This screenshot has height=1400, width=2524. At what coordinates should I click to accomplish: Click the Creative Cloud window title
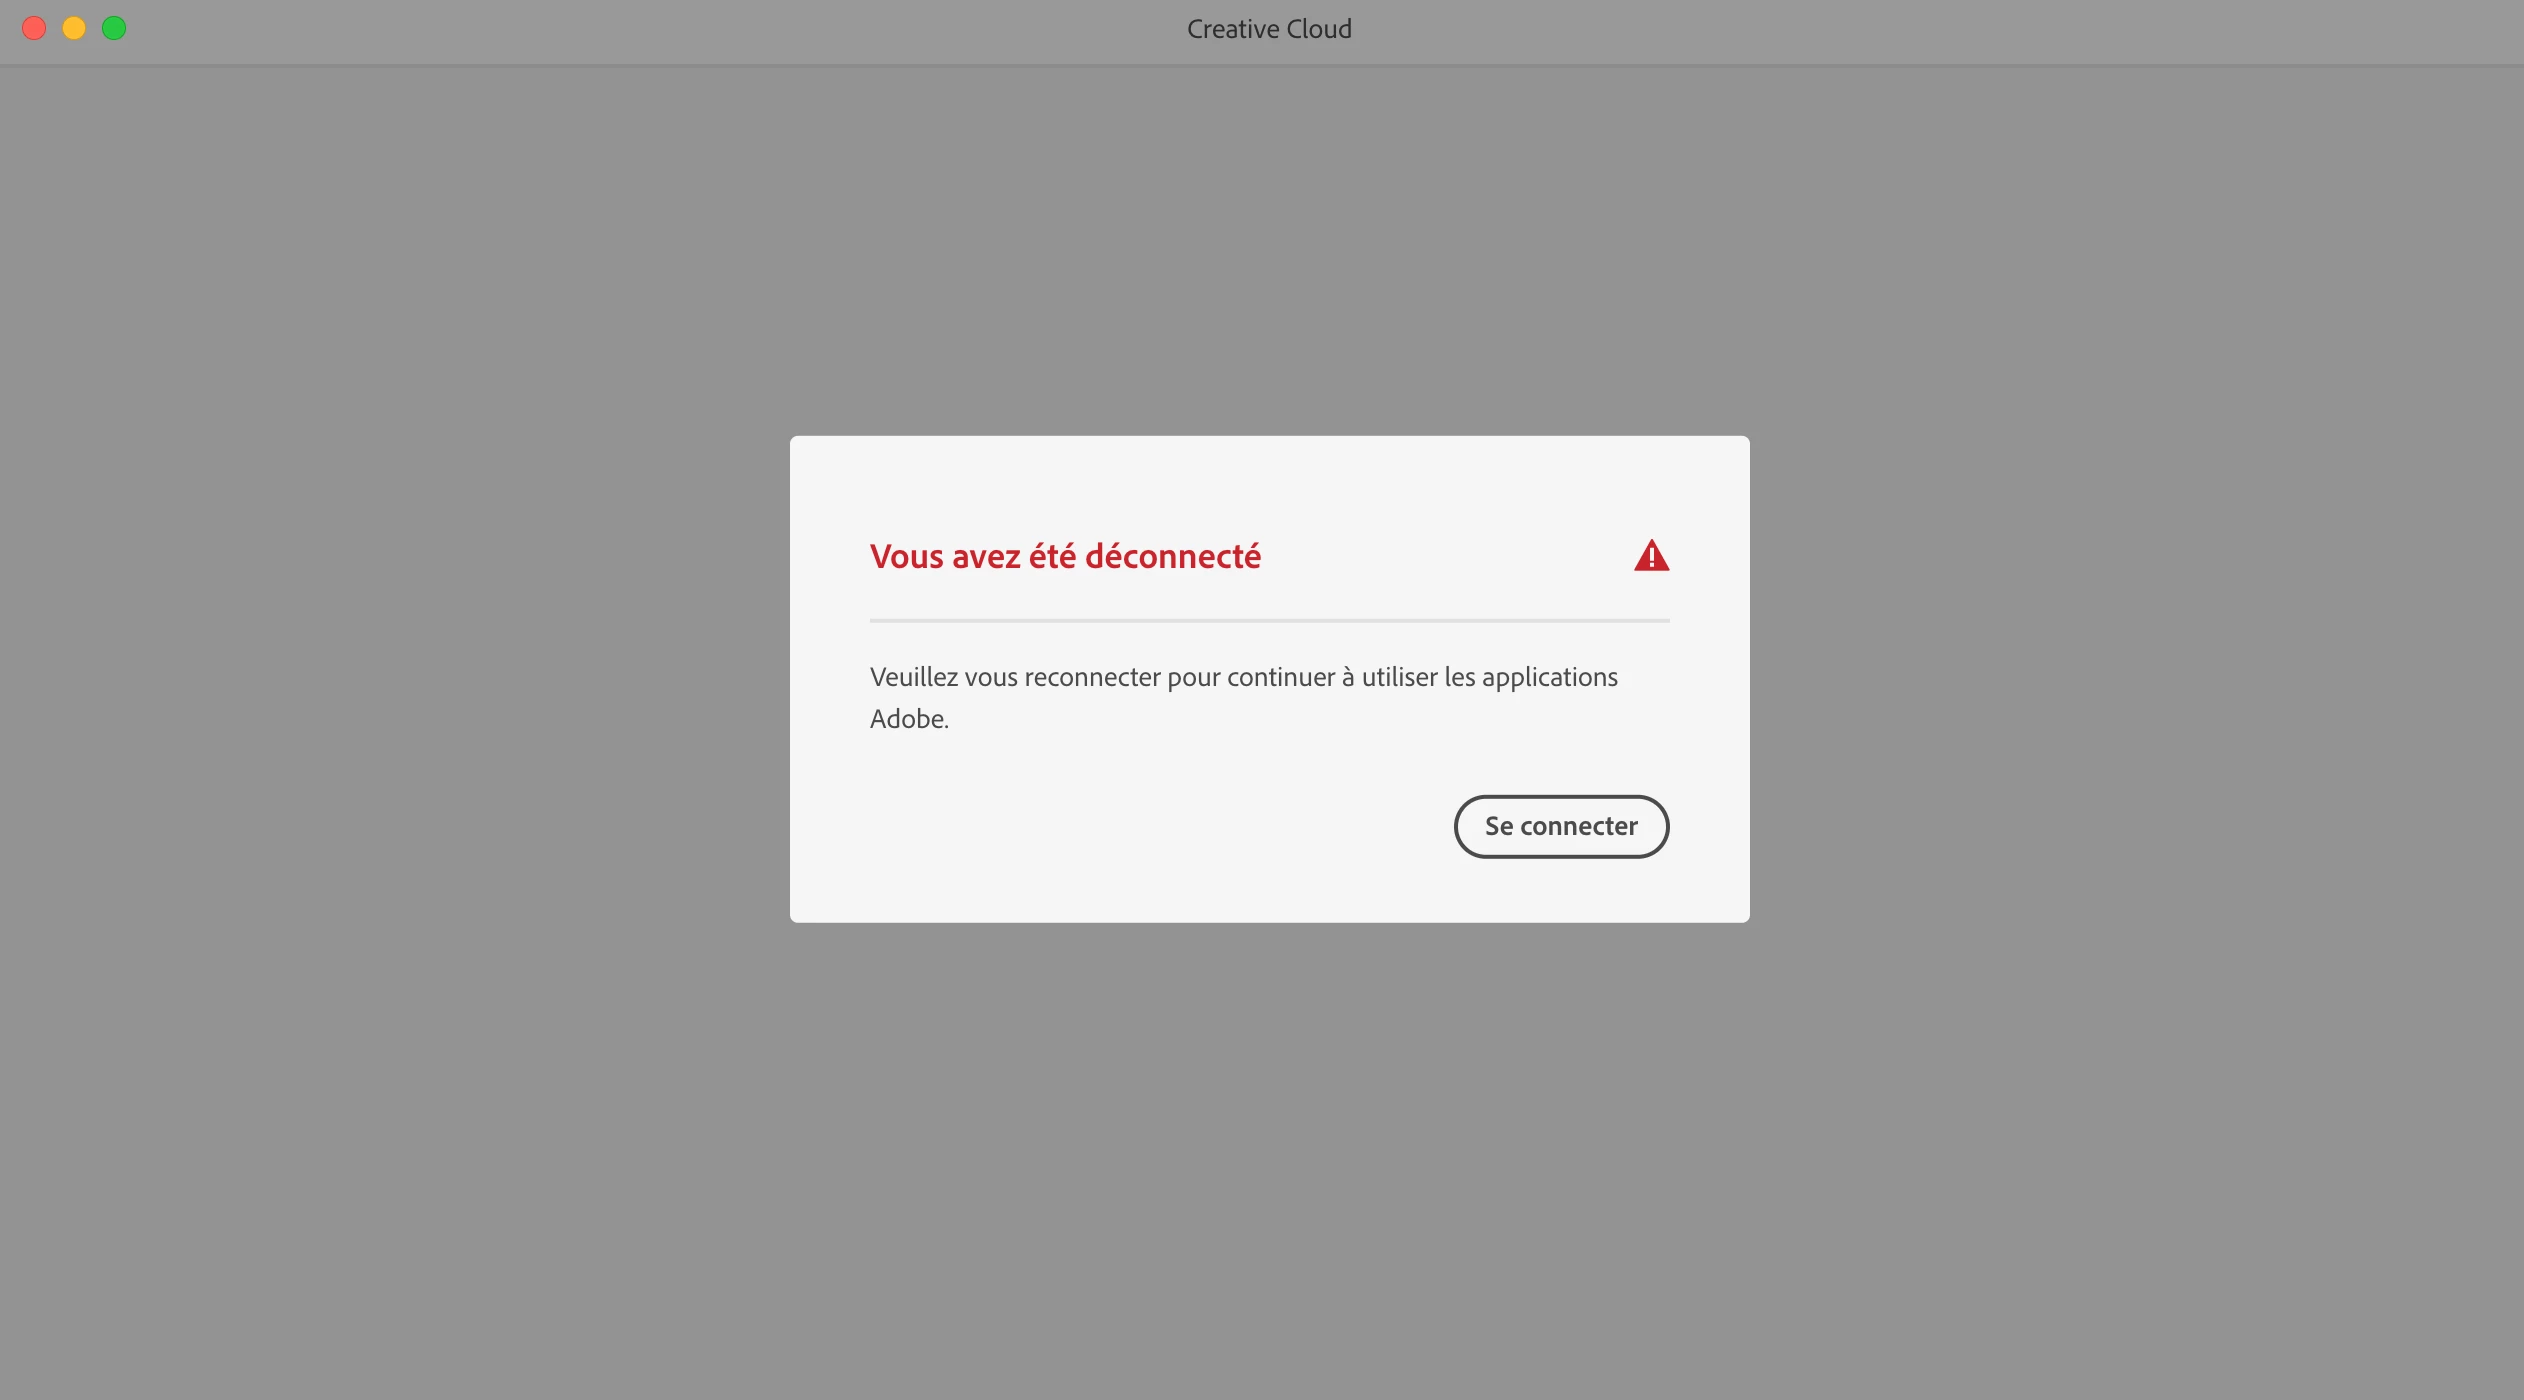(x=1269, y=29)
